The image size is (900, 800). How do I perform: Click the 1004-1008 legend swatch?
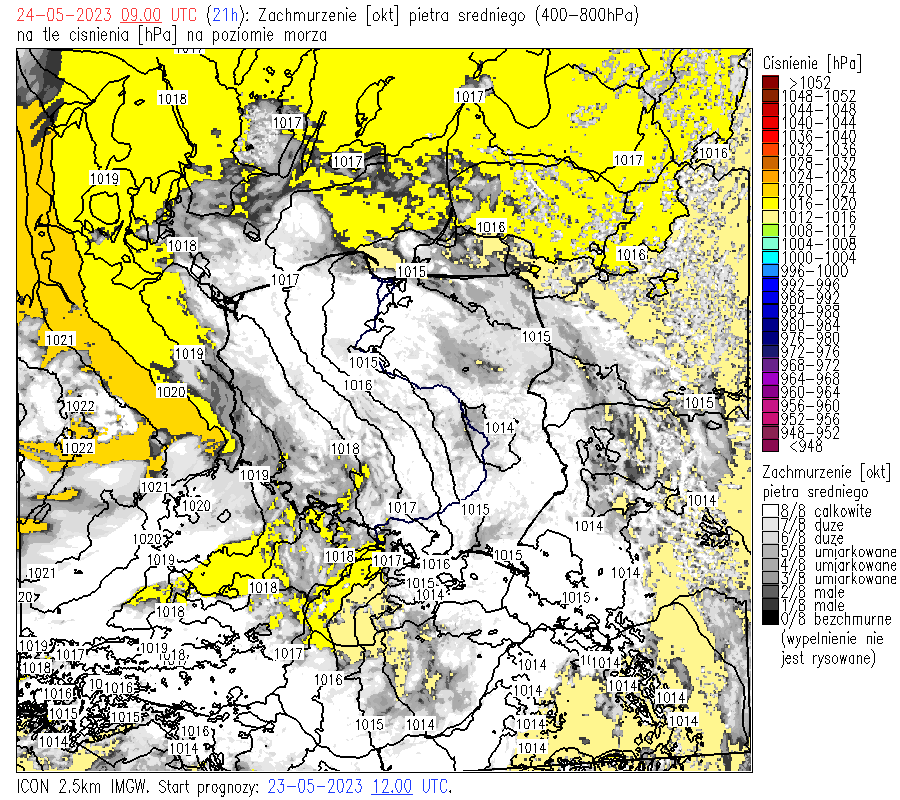770,244
